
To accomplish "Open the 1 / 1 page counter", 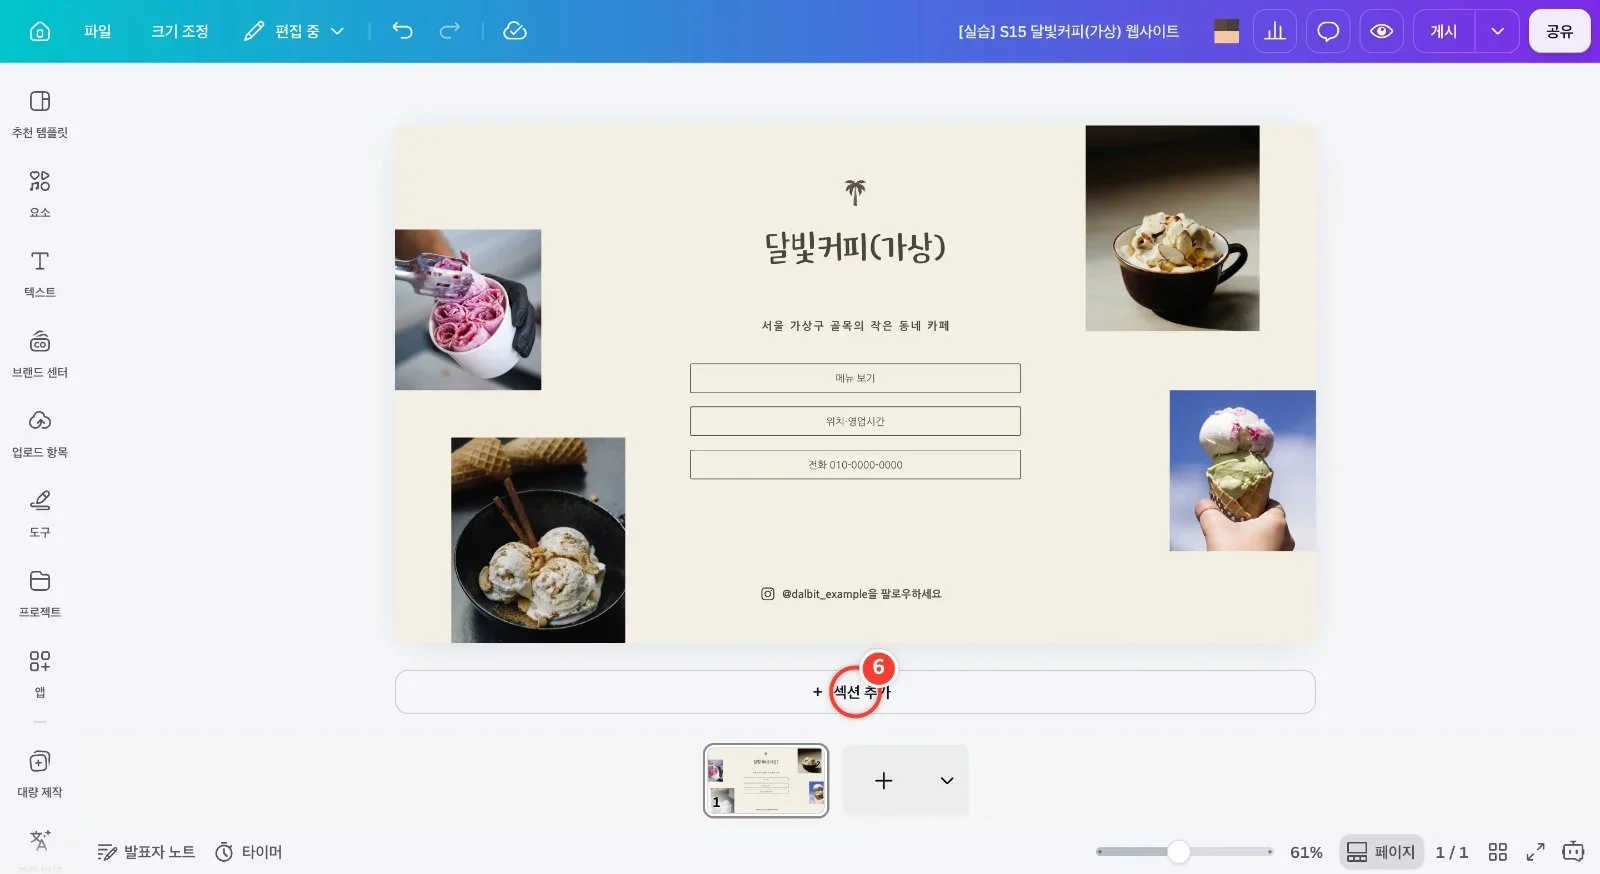I will (1452, 852).
